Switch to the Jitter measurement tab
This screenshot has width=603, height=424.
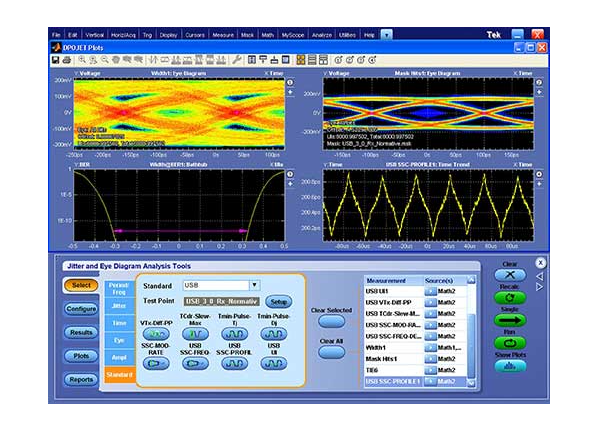click(x=118, y=308)
